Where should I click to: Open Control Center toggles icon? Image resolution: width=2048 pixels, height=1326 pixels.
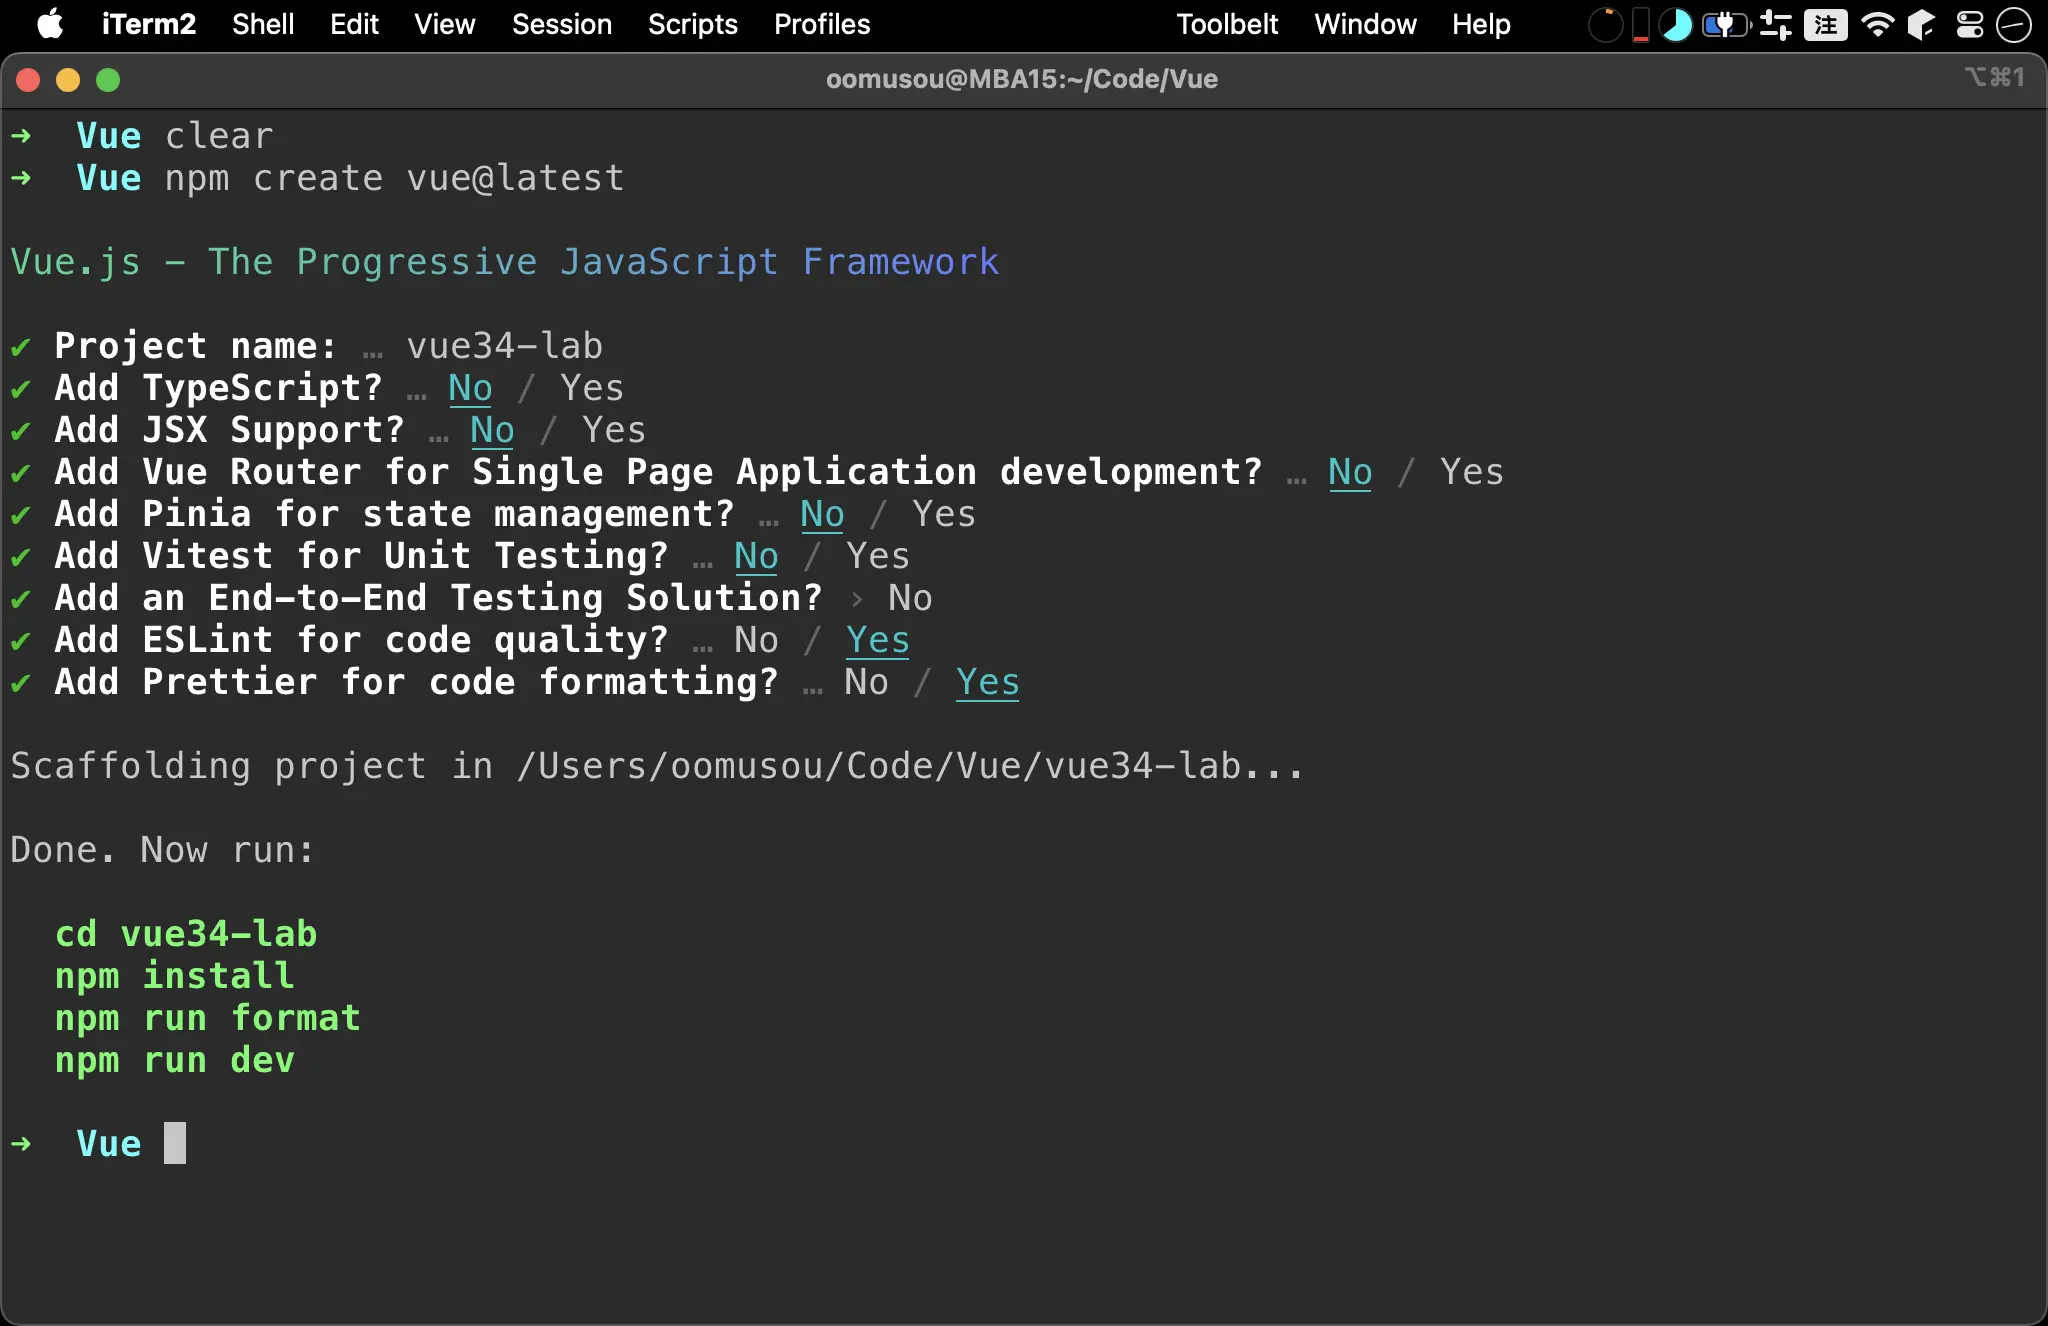tap(1970, 24)
